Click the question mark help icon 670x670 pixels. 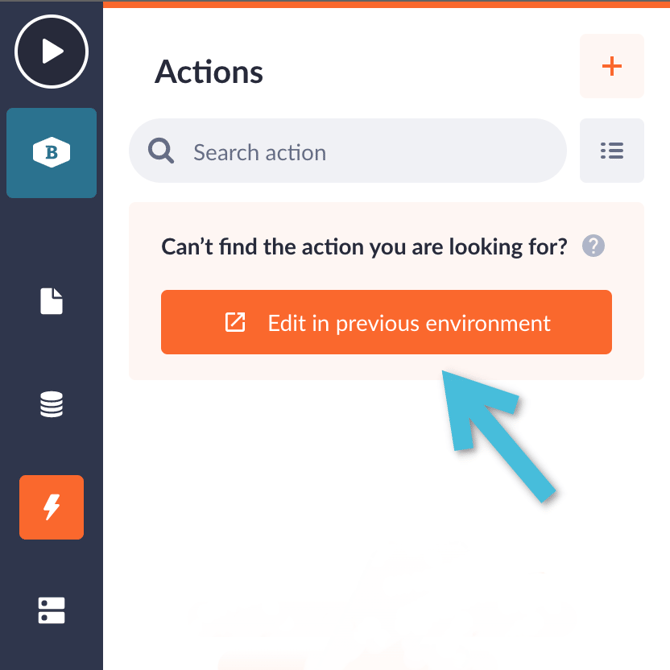[593, 246]
